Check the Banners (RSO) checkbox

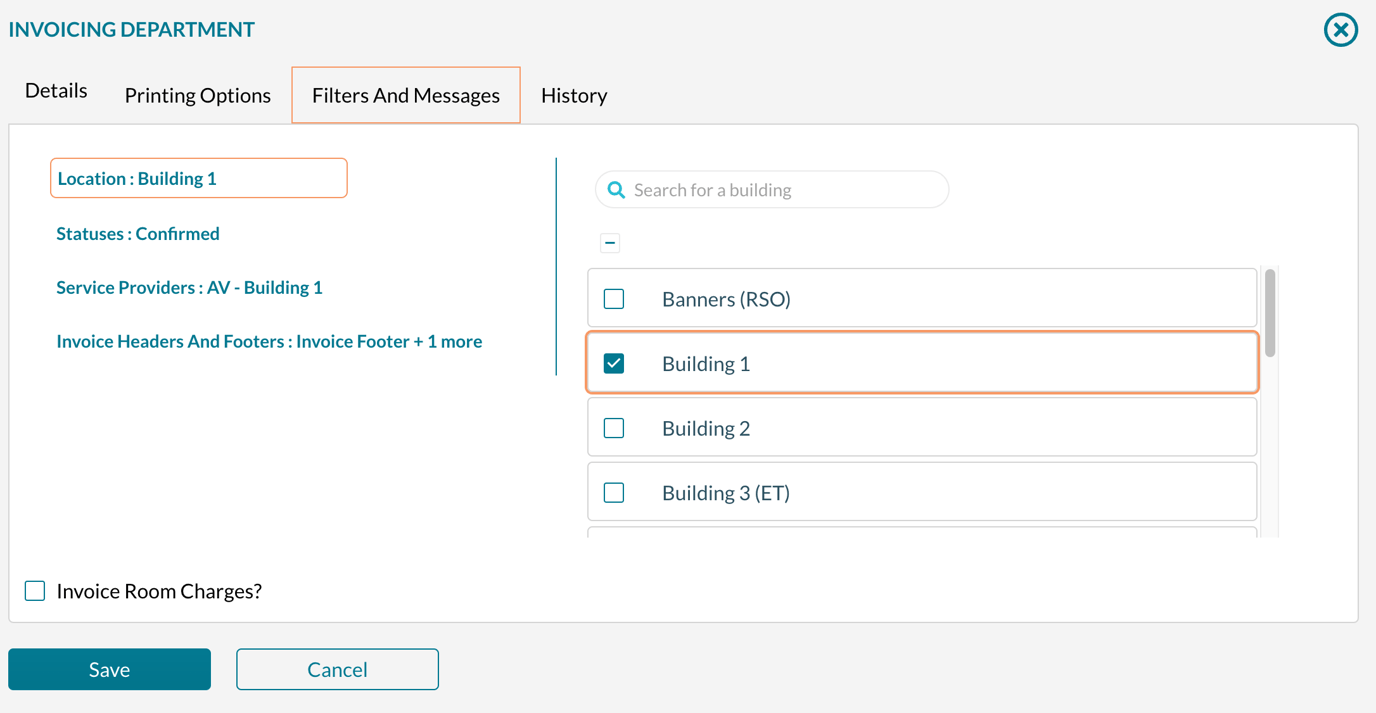[613, 298]
